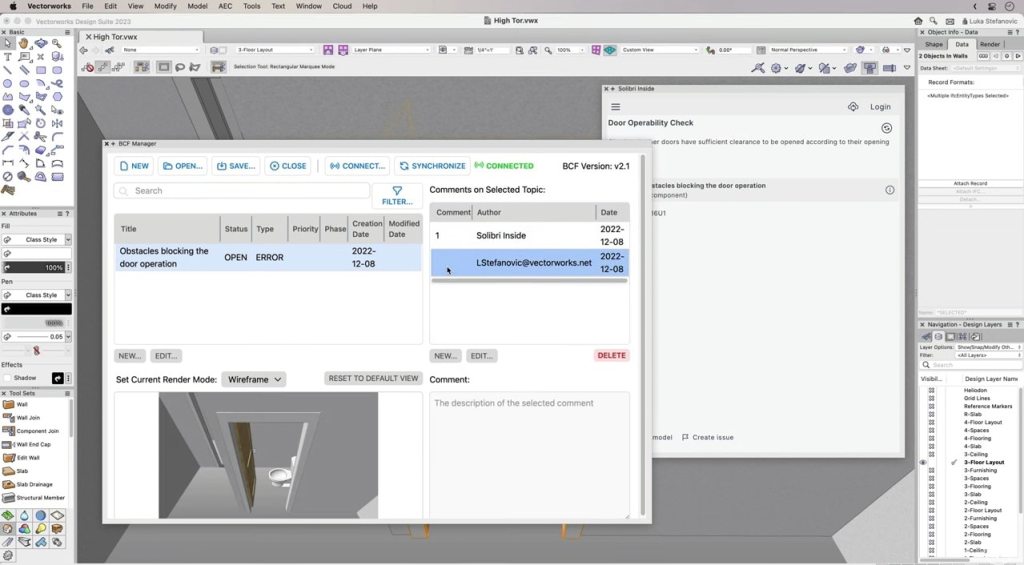This screenshot has height=565, width=1024.
Task: Click the refresh icon for Door Operability Check
Action: tap(887, 128)
